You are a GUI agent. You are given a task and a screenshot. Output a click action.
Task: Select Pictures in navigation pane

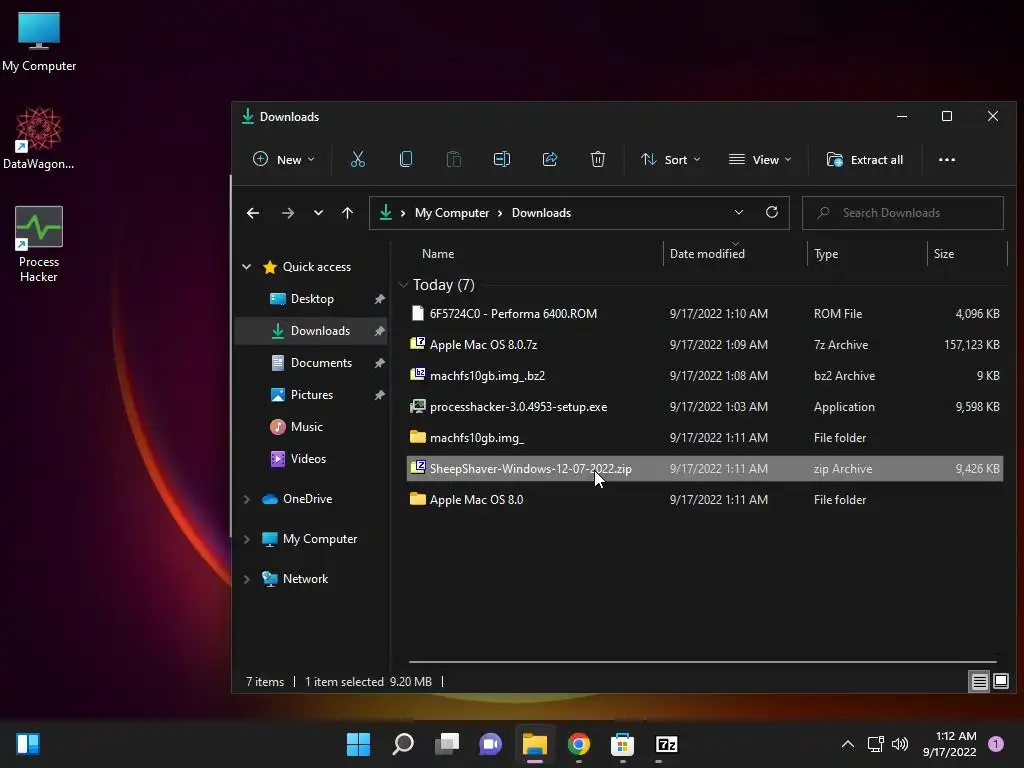311,394
